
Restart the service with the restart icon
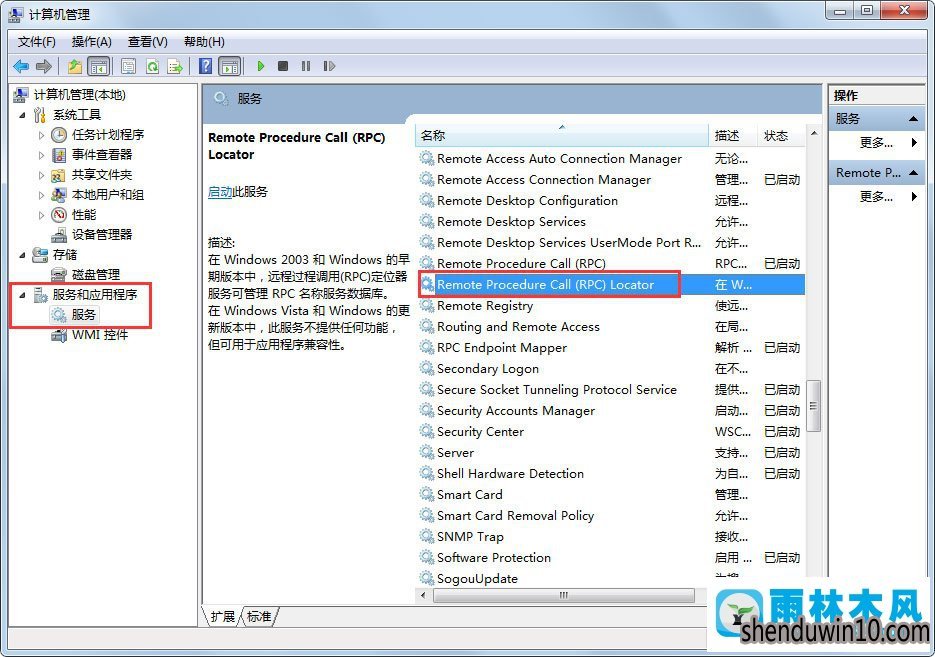(x=329, y=66)
